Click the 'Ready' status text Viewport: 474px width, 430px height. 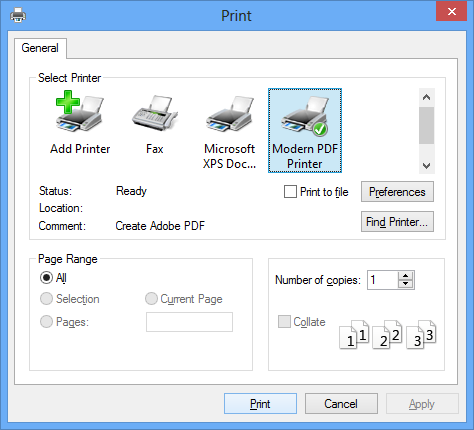coord(131,191)
